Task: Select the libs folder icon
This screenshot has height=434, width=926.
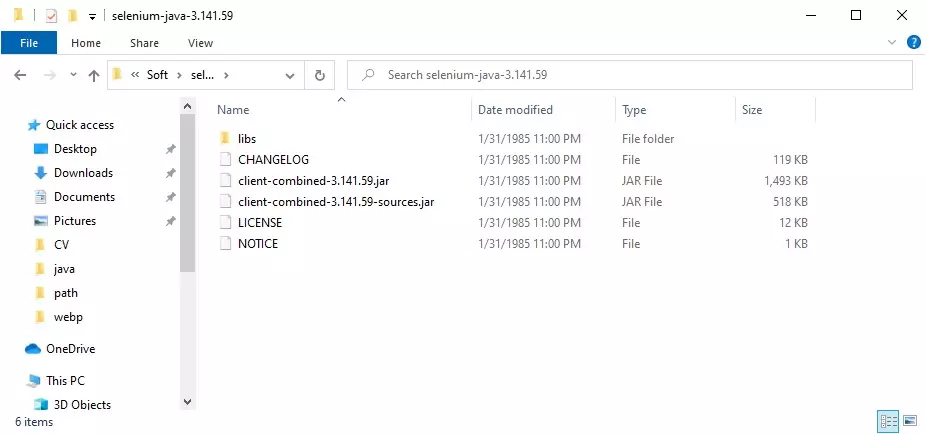Action: pyautogui.click(x=224, y=139)
